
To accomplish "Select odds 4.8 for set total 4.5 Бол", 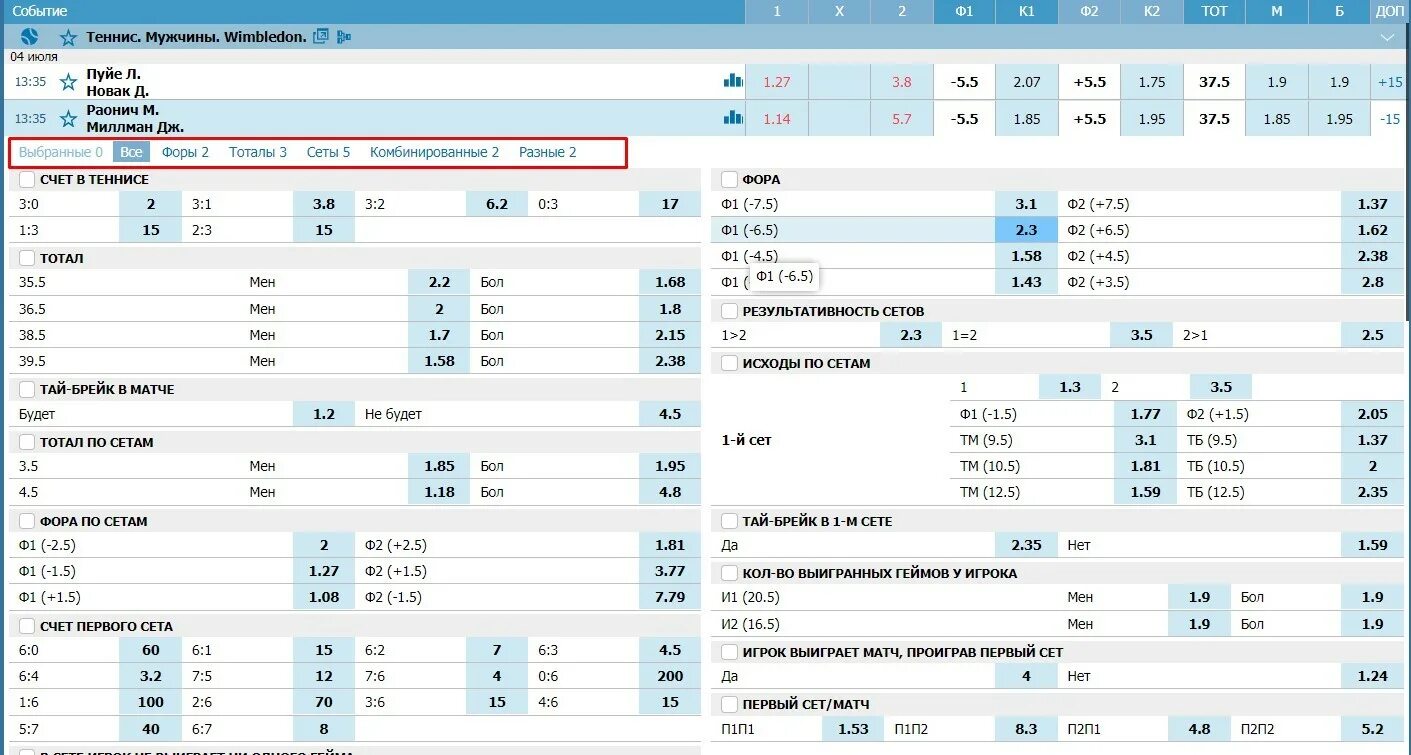I will [670, 492].
